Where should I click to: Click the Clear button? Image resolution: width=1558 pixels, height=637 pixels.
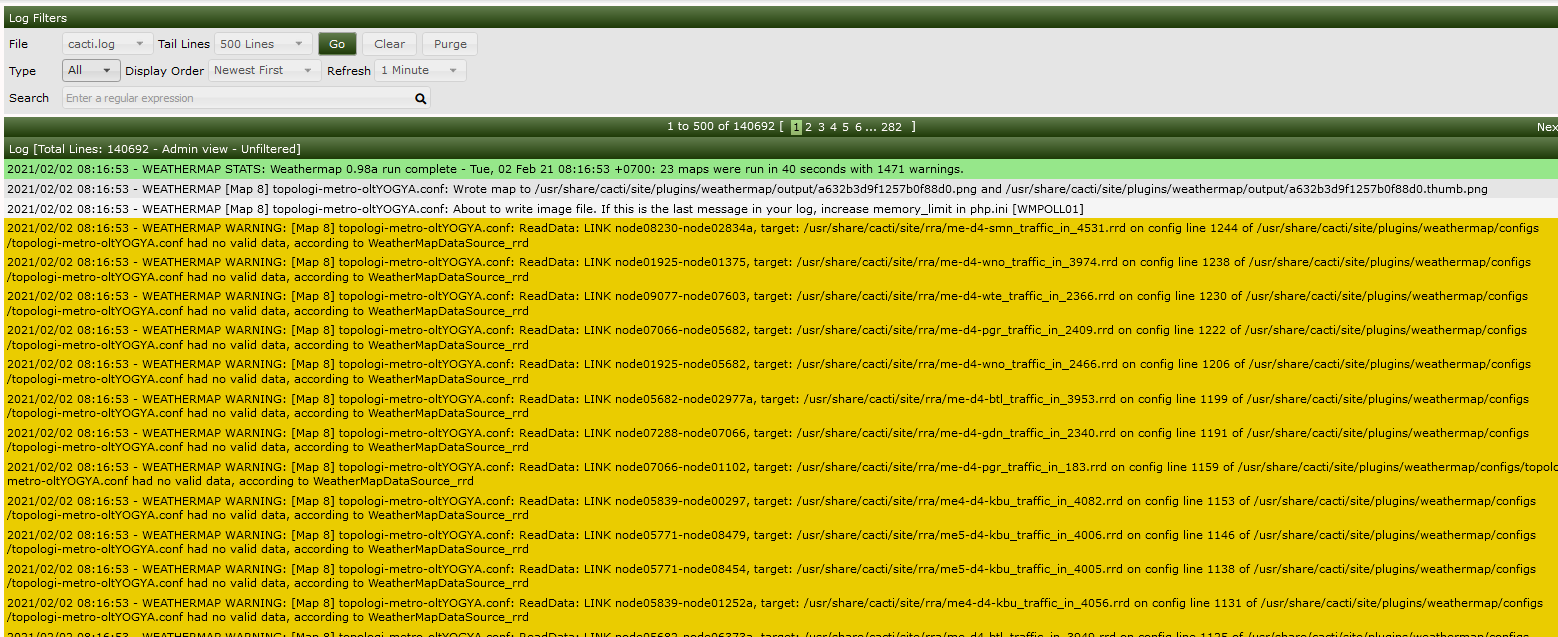389,43
